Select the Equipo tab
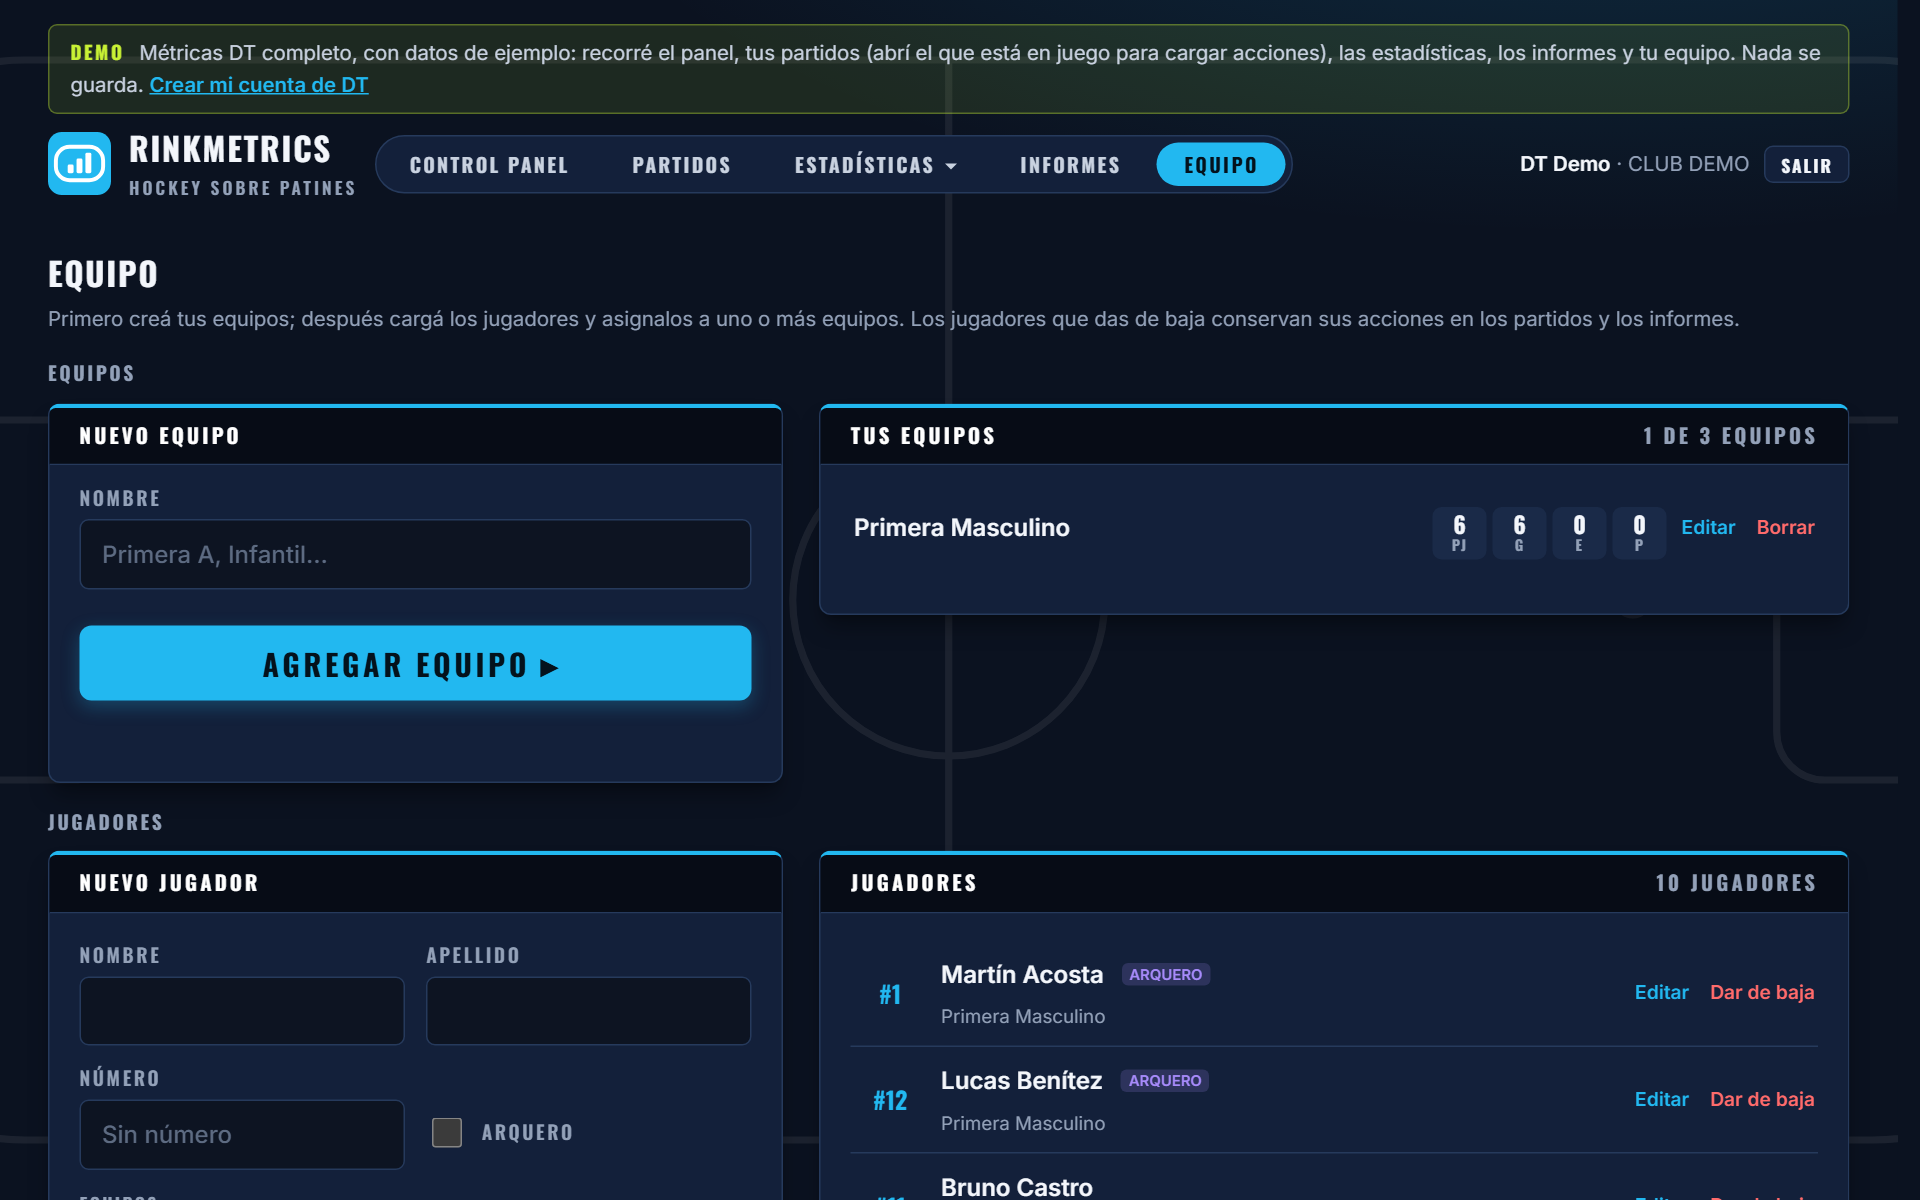Screen dimensions: 1920x1200 click(1220, 165)
